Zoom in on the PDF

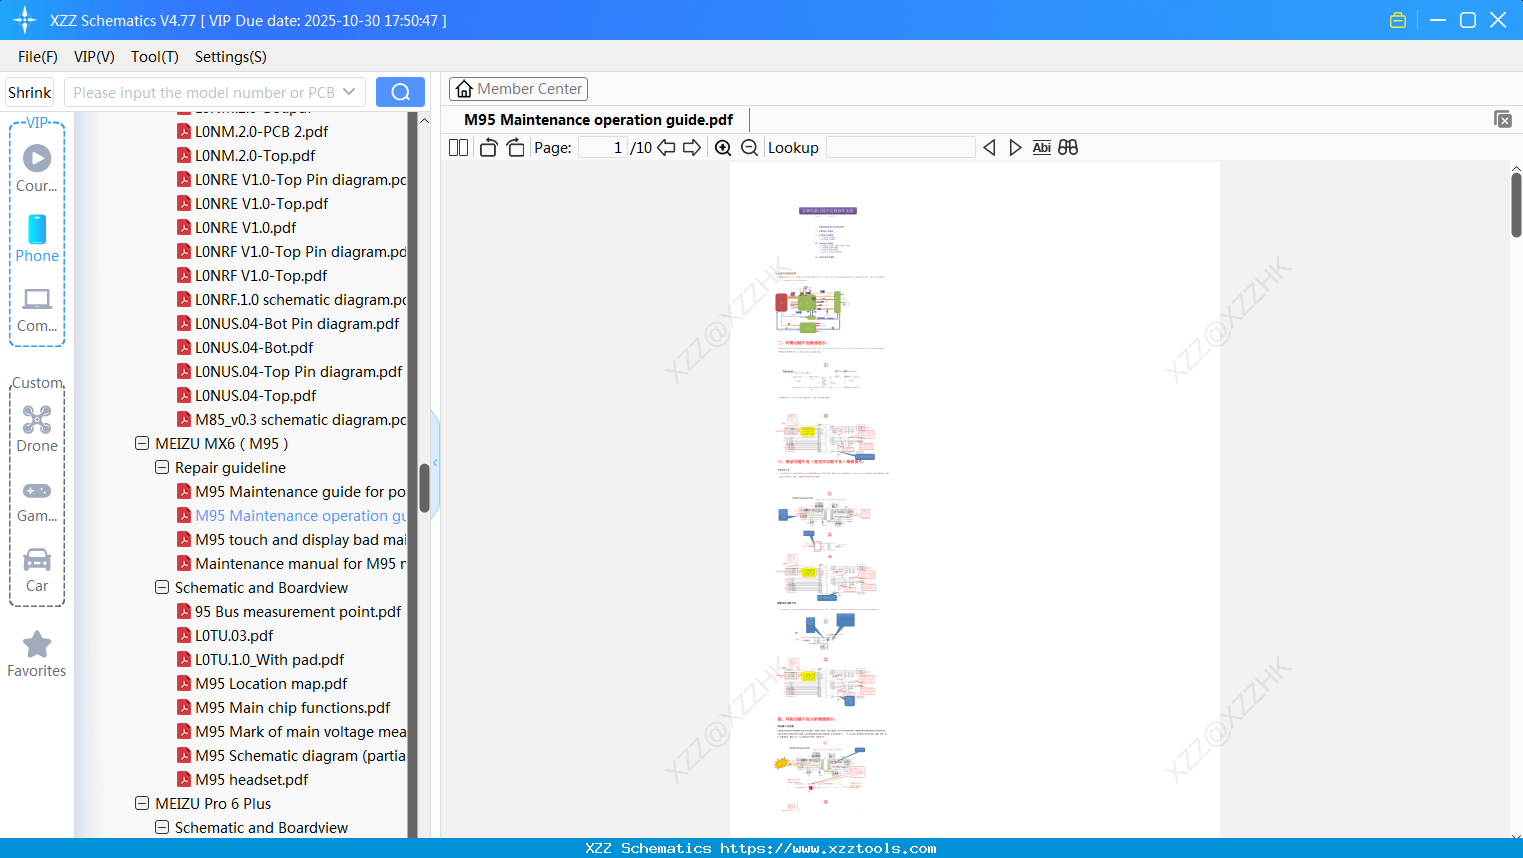[x=723, y=147]
